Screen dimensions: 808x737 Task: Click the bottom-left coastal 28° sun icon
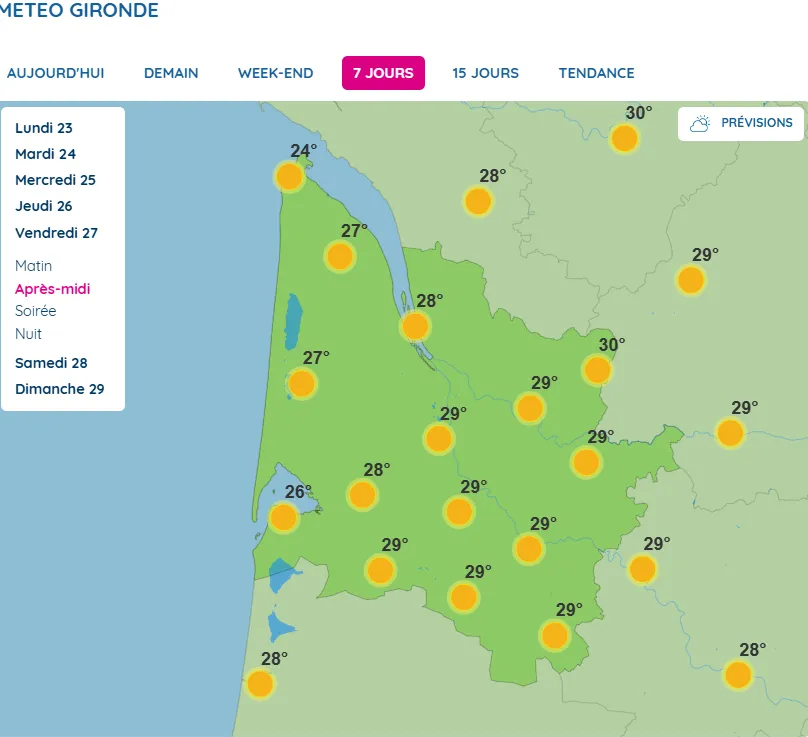[260, 684]
